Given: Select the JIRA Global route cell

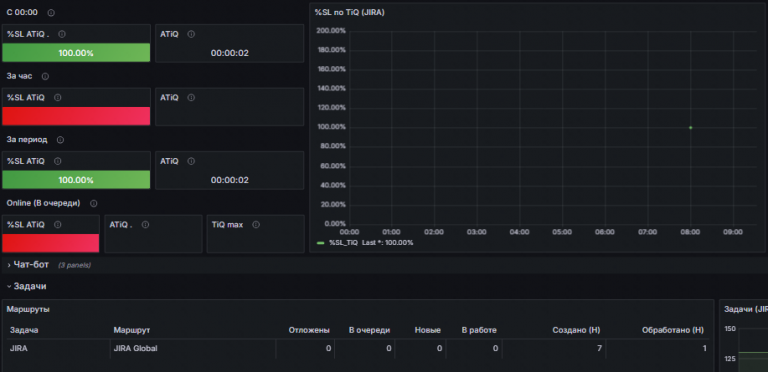Looking at the screenshot, I should click(x=135, y=349).
